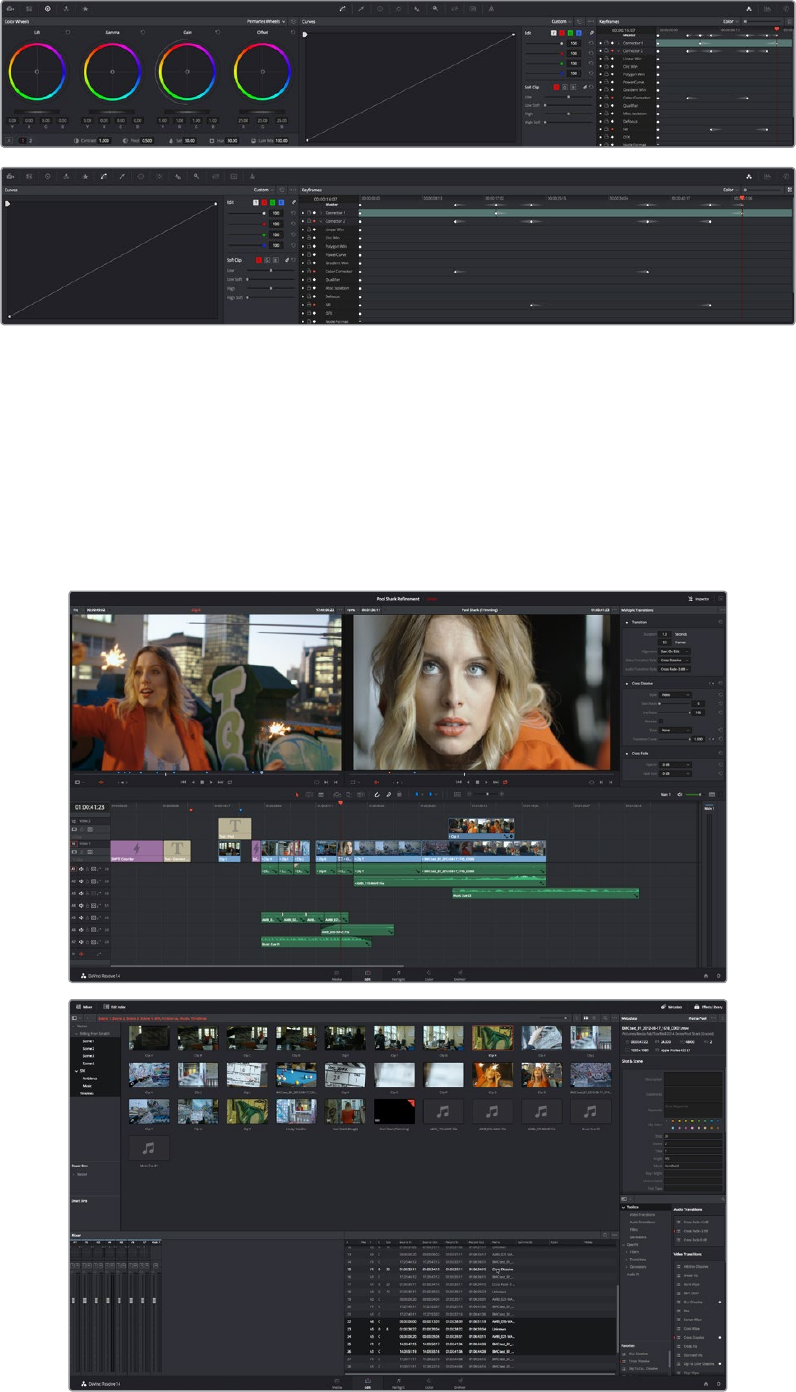
Task: Switch to Color page in bottom screenshot
Action: coord(429,1382)
